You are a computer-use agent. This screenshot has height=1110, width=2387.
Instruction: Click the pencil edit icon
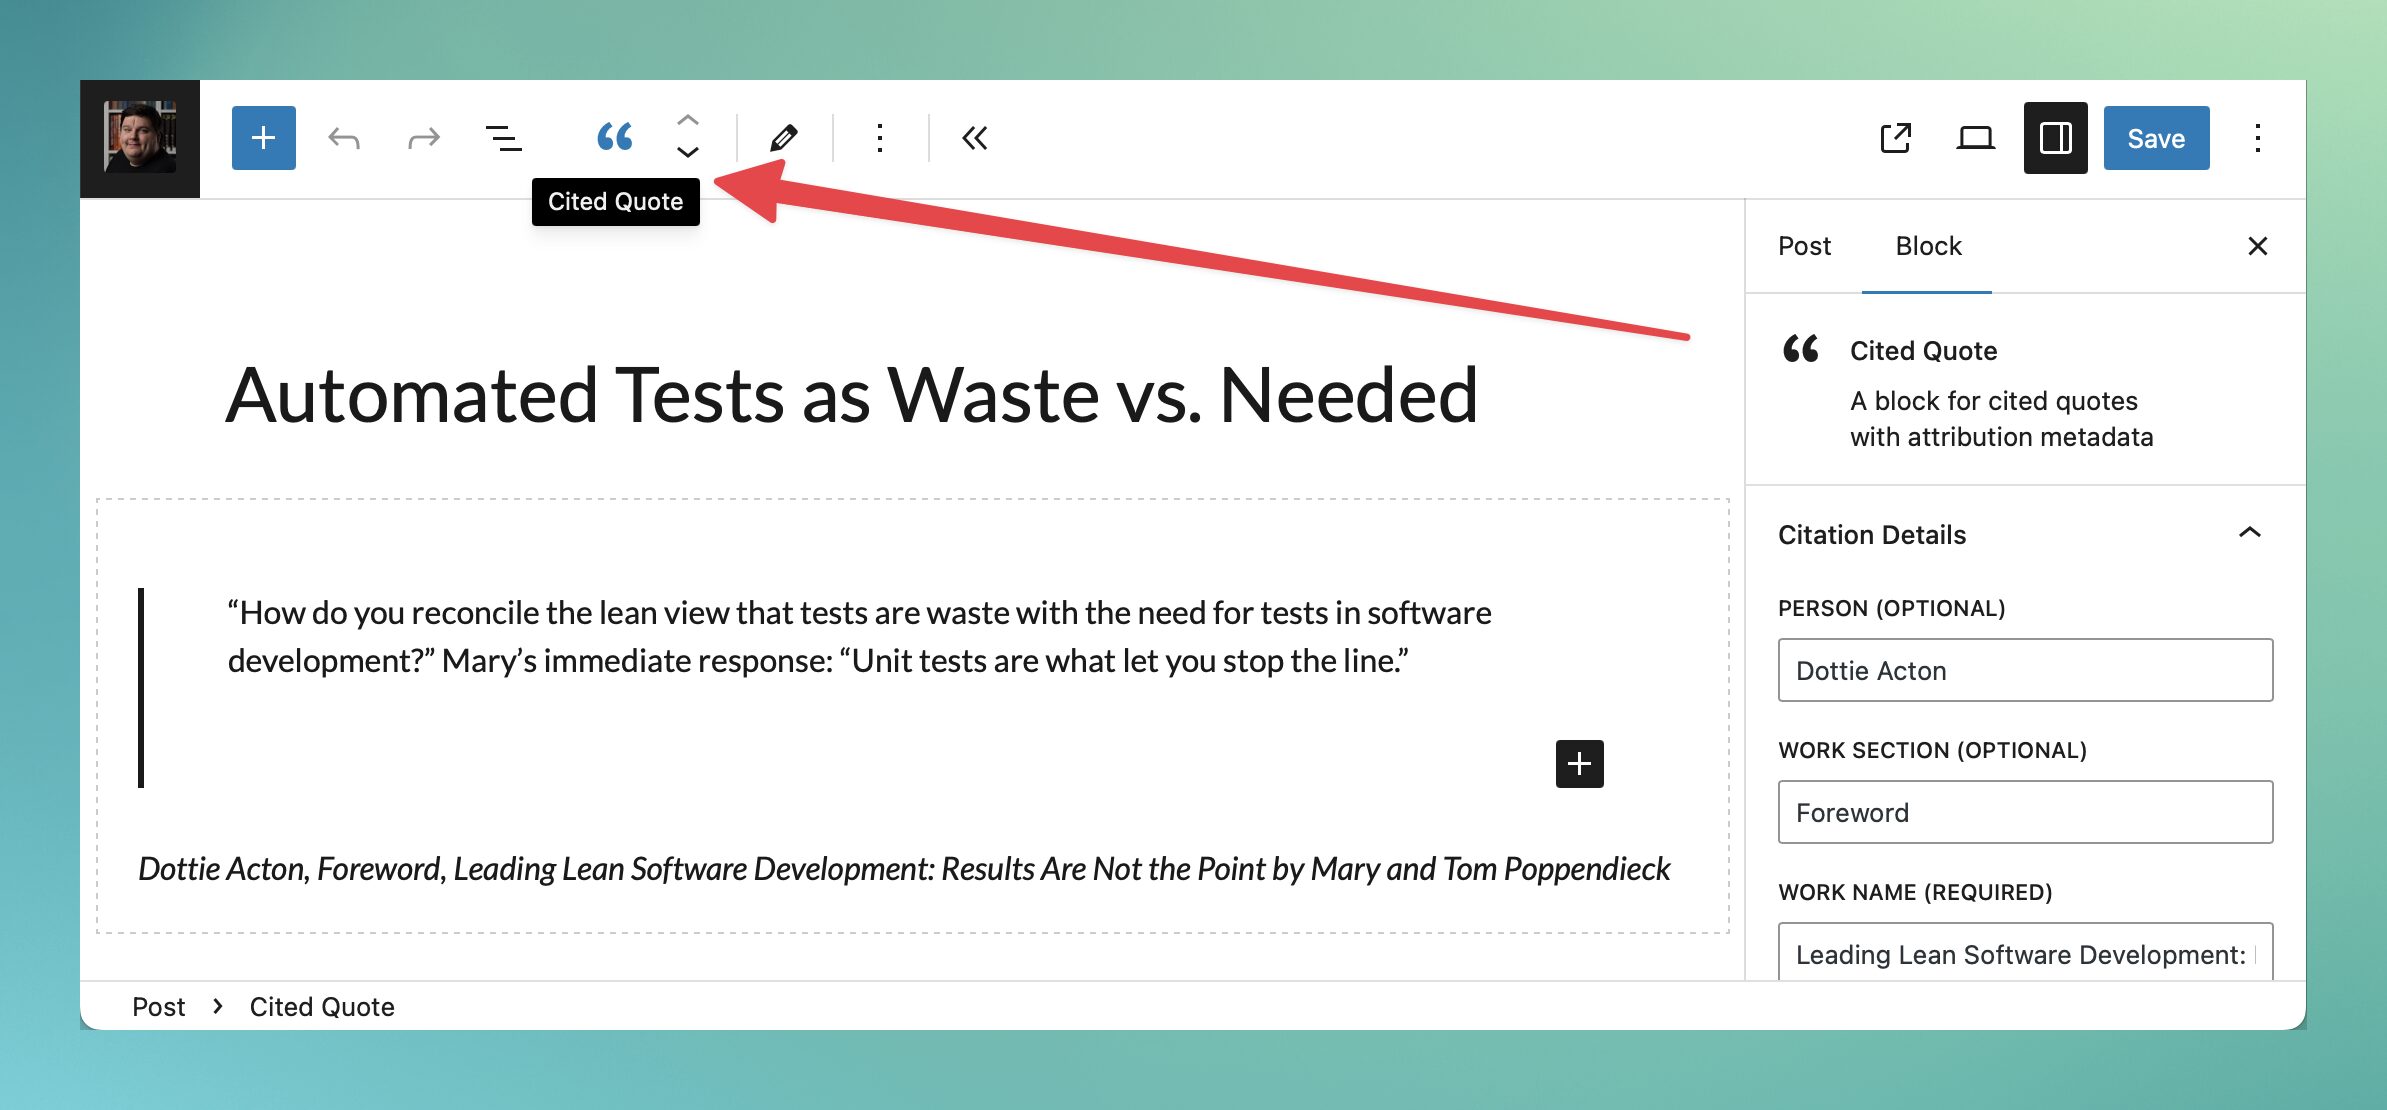point(784,138)
